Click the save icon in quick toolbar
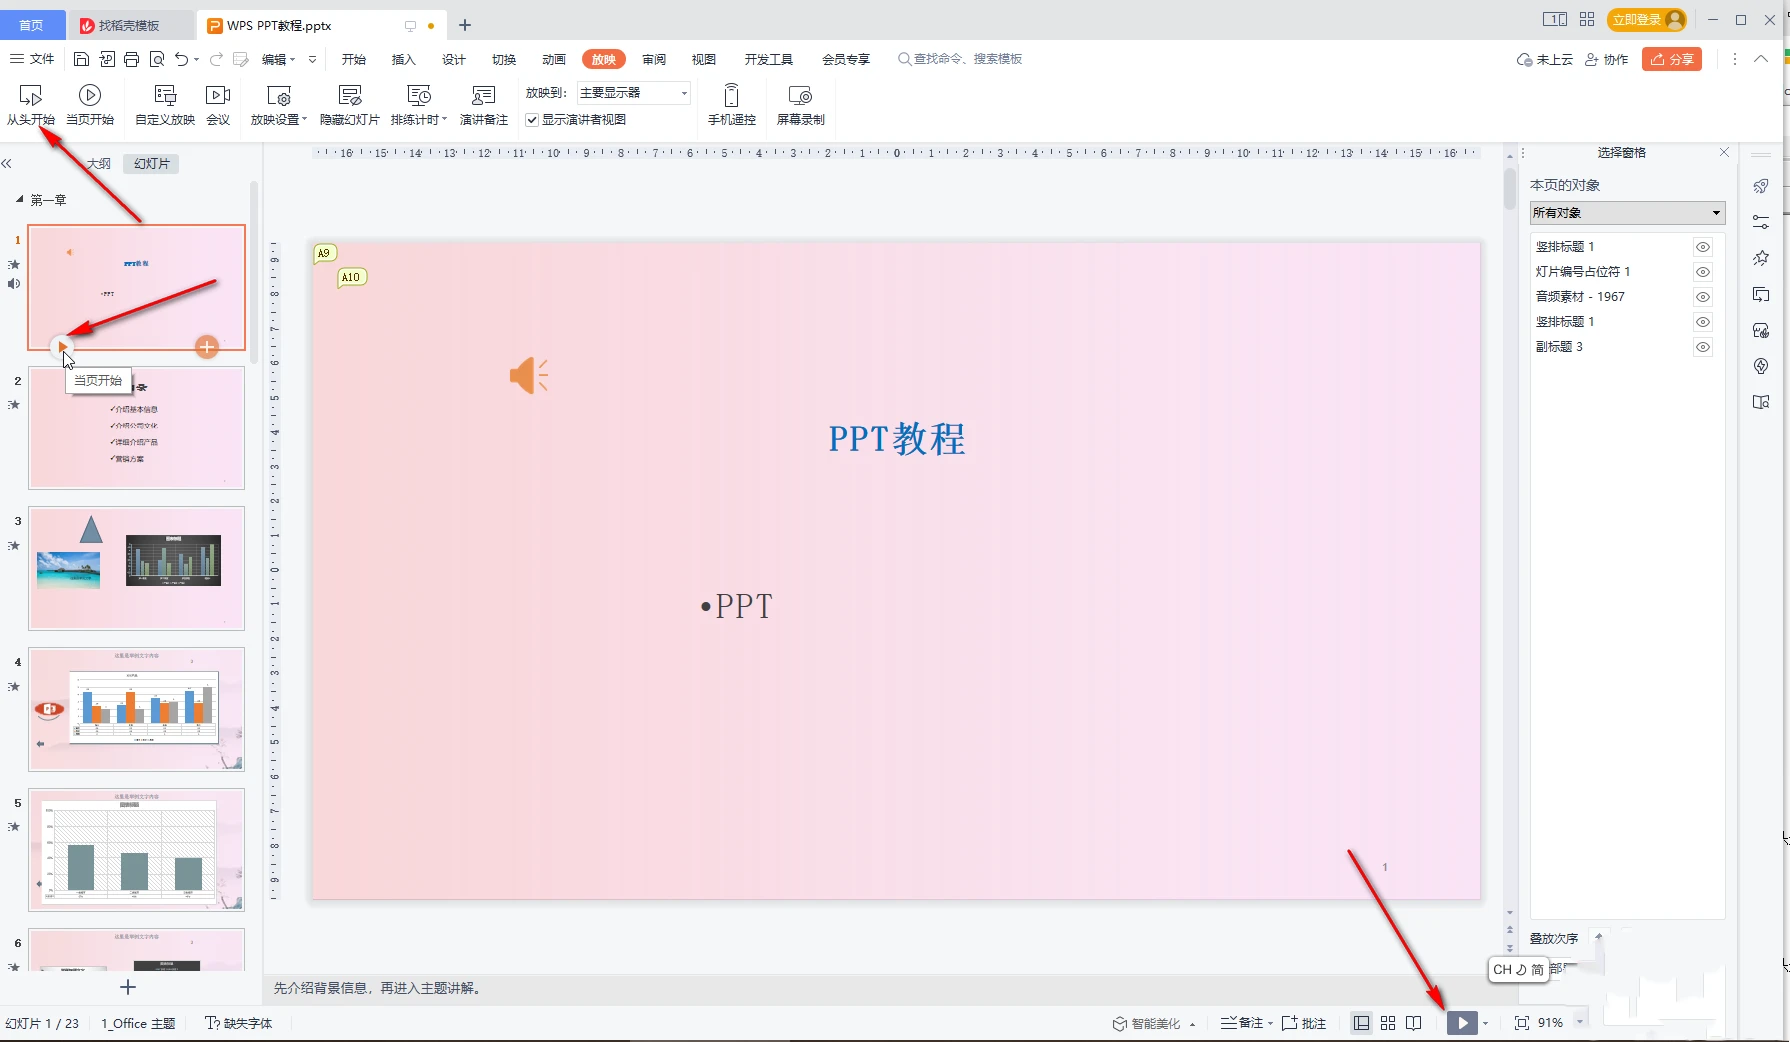1790x1042 pixels. [82, 59]
